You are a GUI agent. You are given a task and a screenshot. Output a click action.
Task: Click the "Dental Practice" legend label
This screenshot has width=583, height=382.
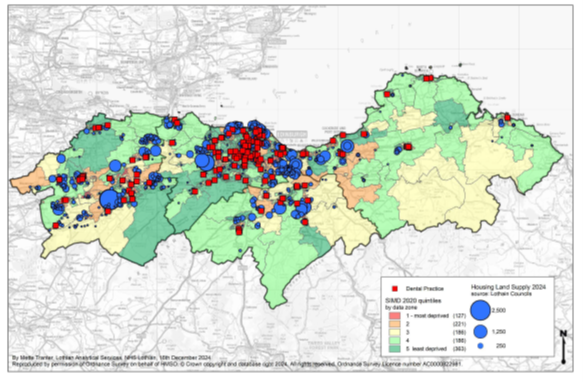pos(425,289)
